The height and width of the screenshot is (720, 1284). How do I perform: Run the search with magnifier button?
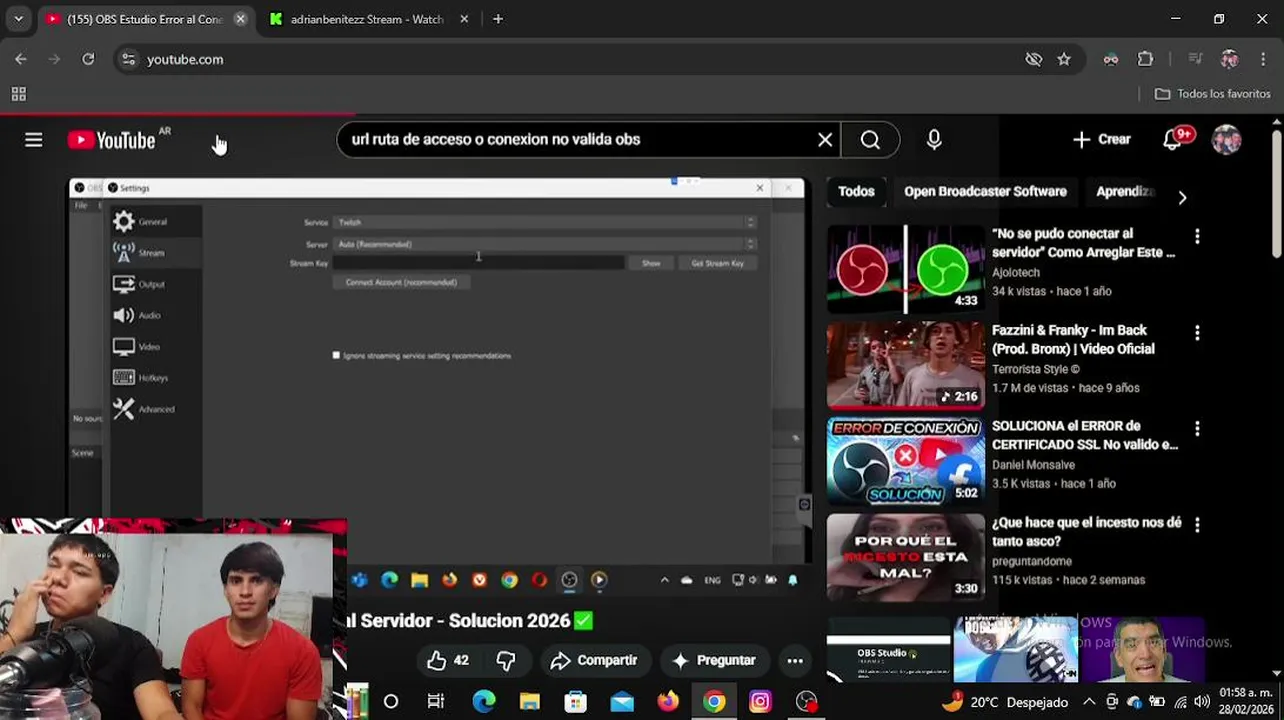870,140
